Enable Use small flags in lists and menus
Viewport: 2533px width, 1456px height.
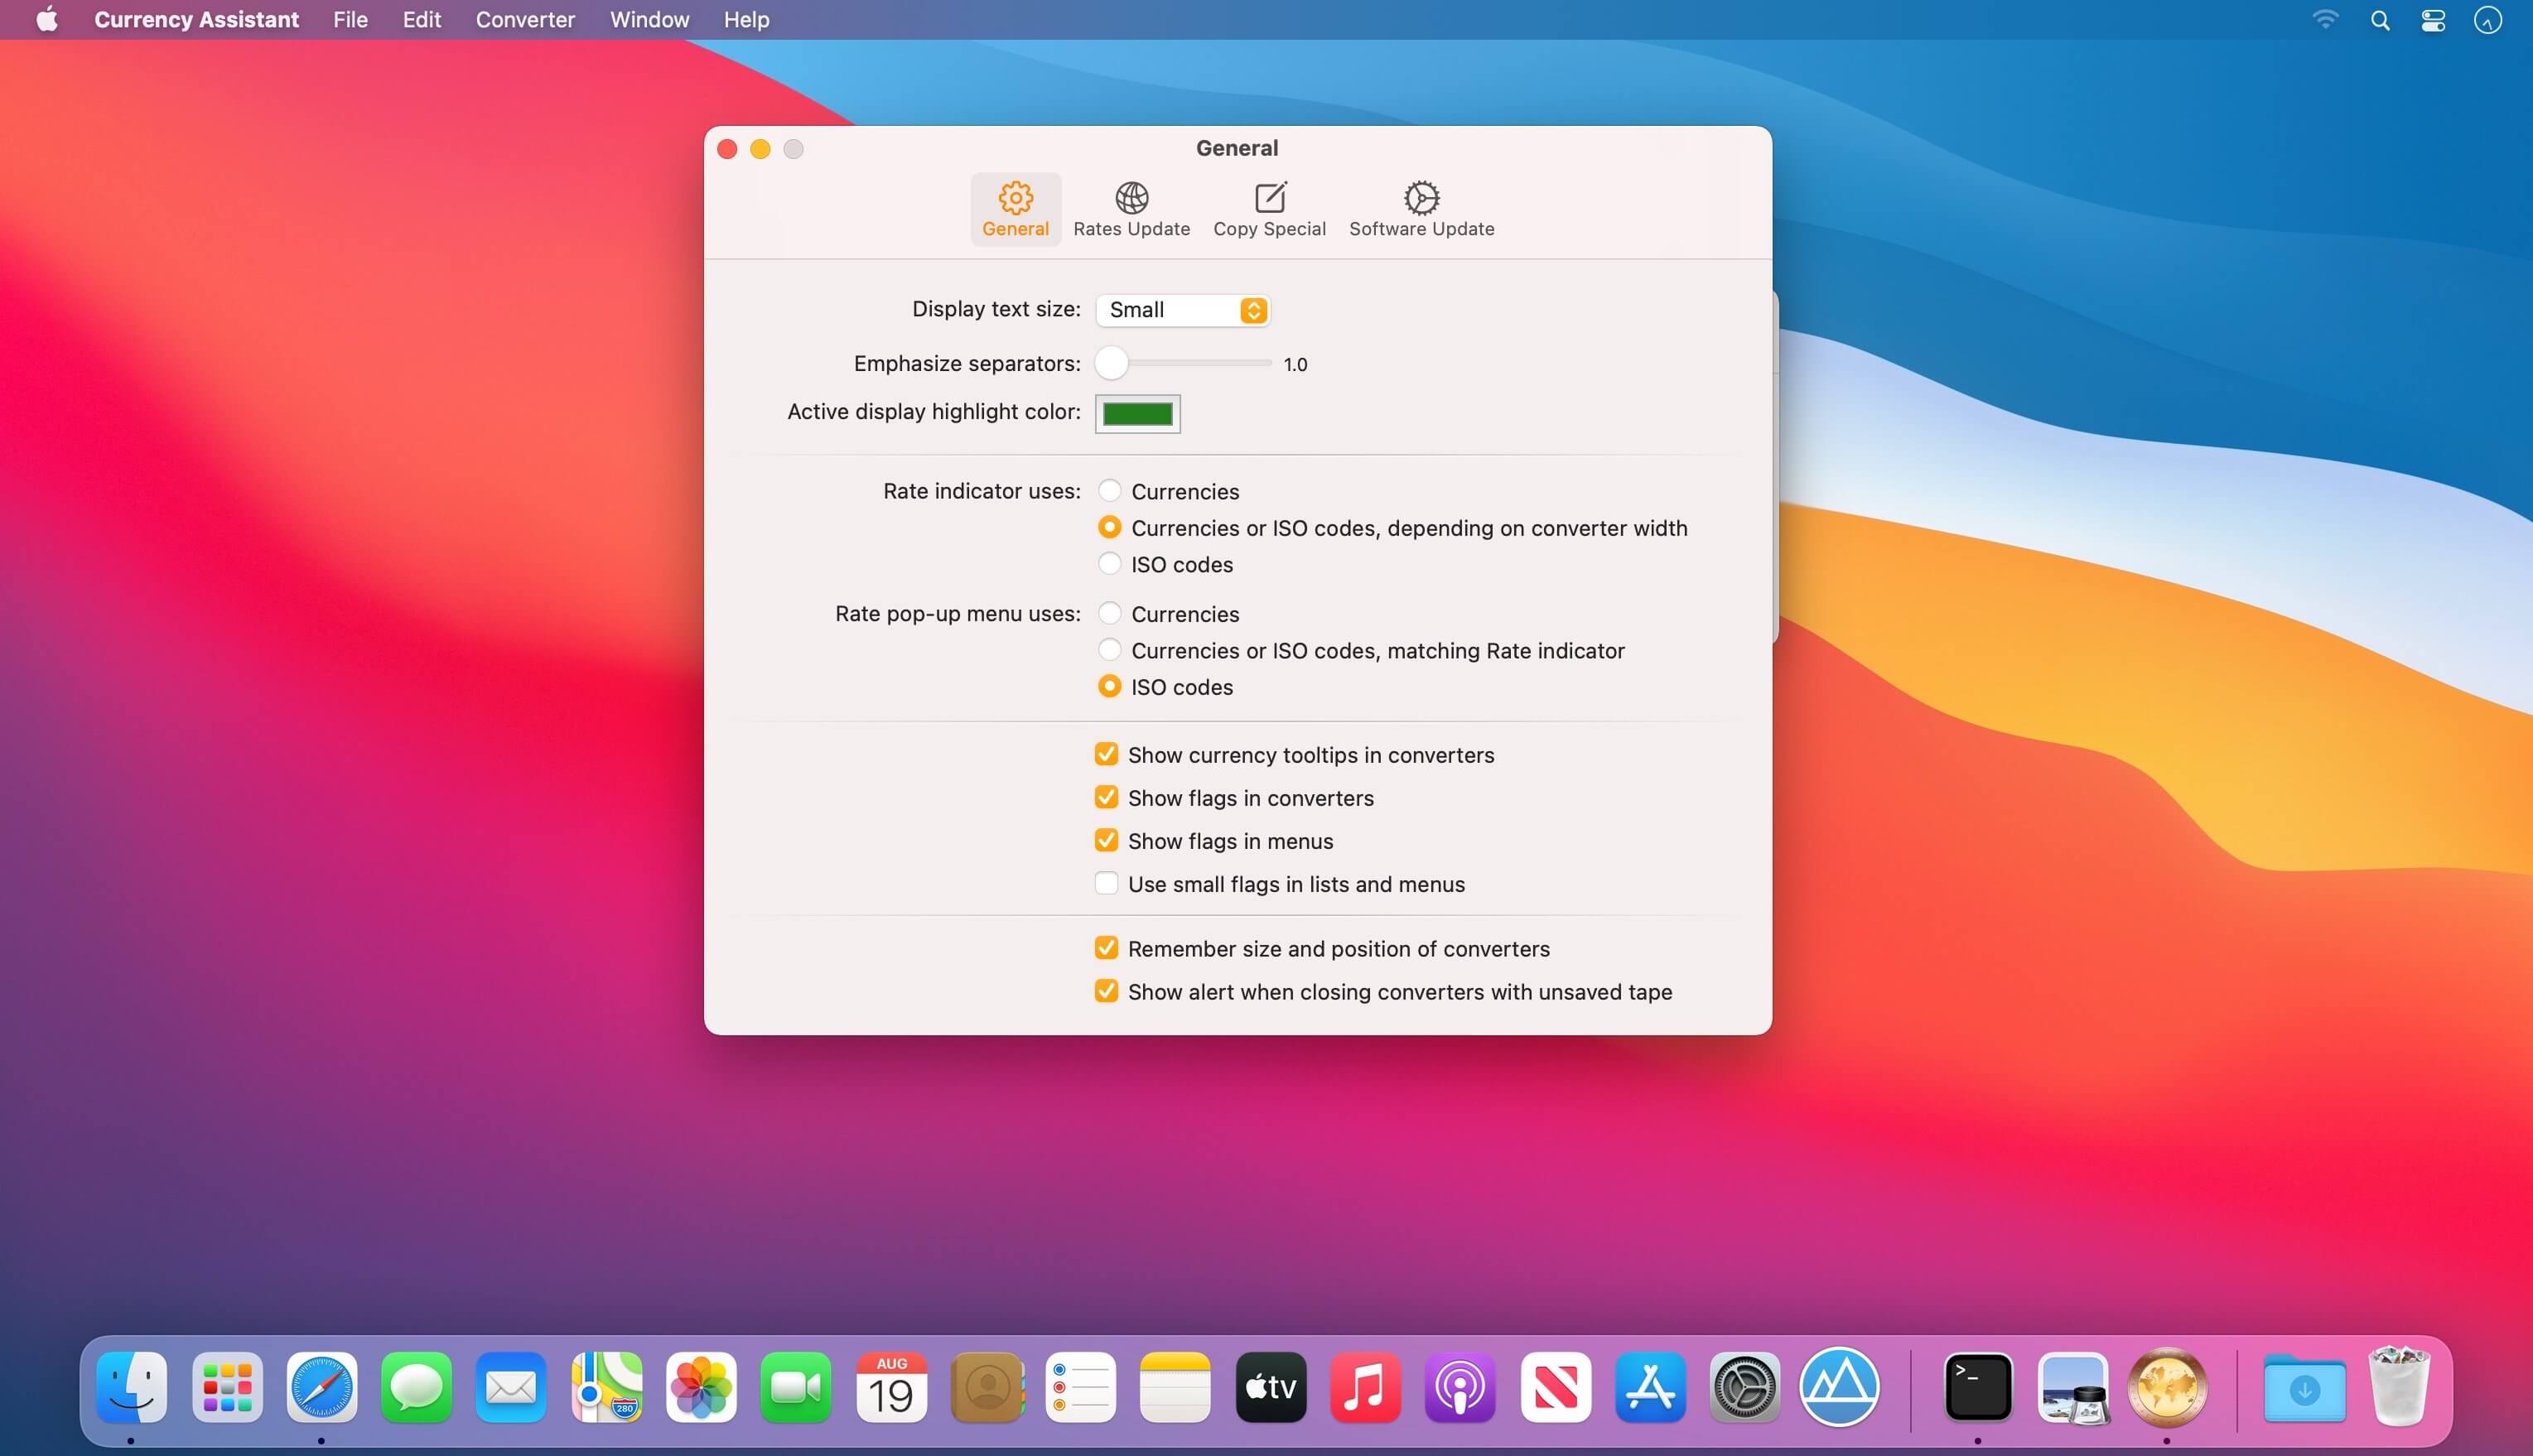(x=1106, y=883)
